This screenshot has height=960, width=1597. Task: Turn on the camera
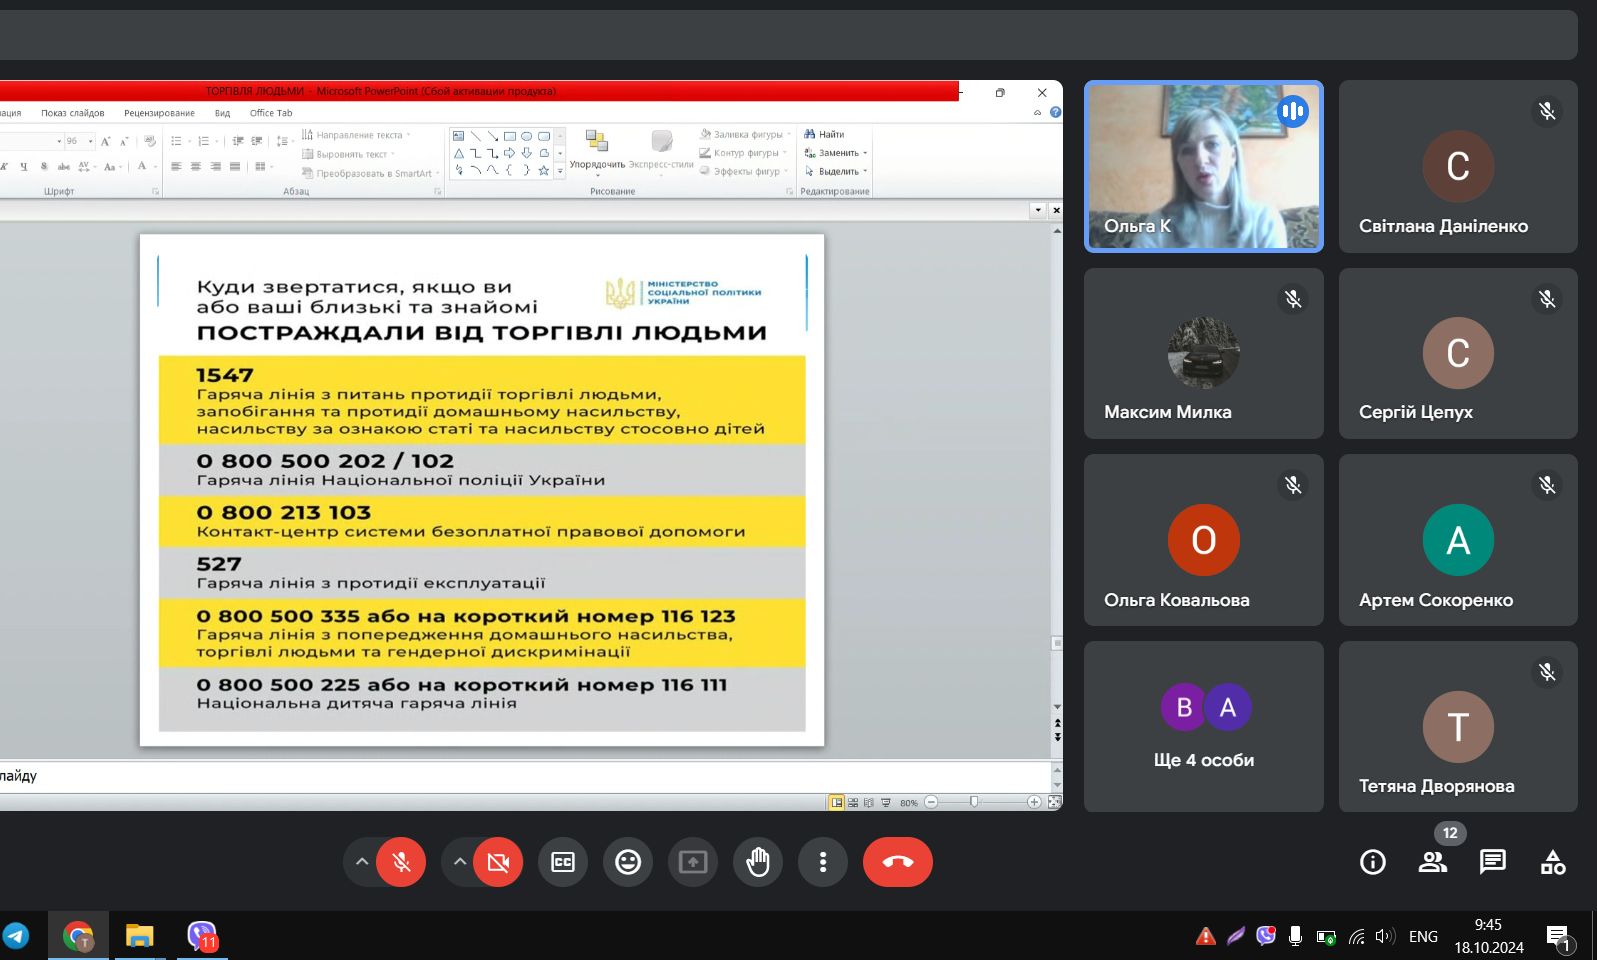498,862
